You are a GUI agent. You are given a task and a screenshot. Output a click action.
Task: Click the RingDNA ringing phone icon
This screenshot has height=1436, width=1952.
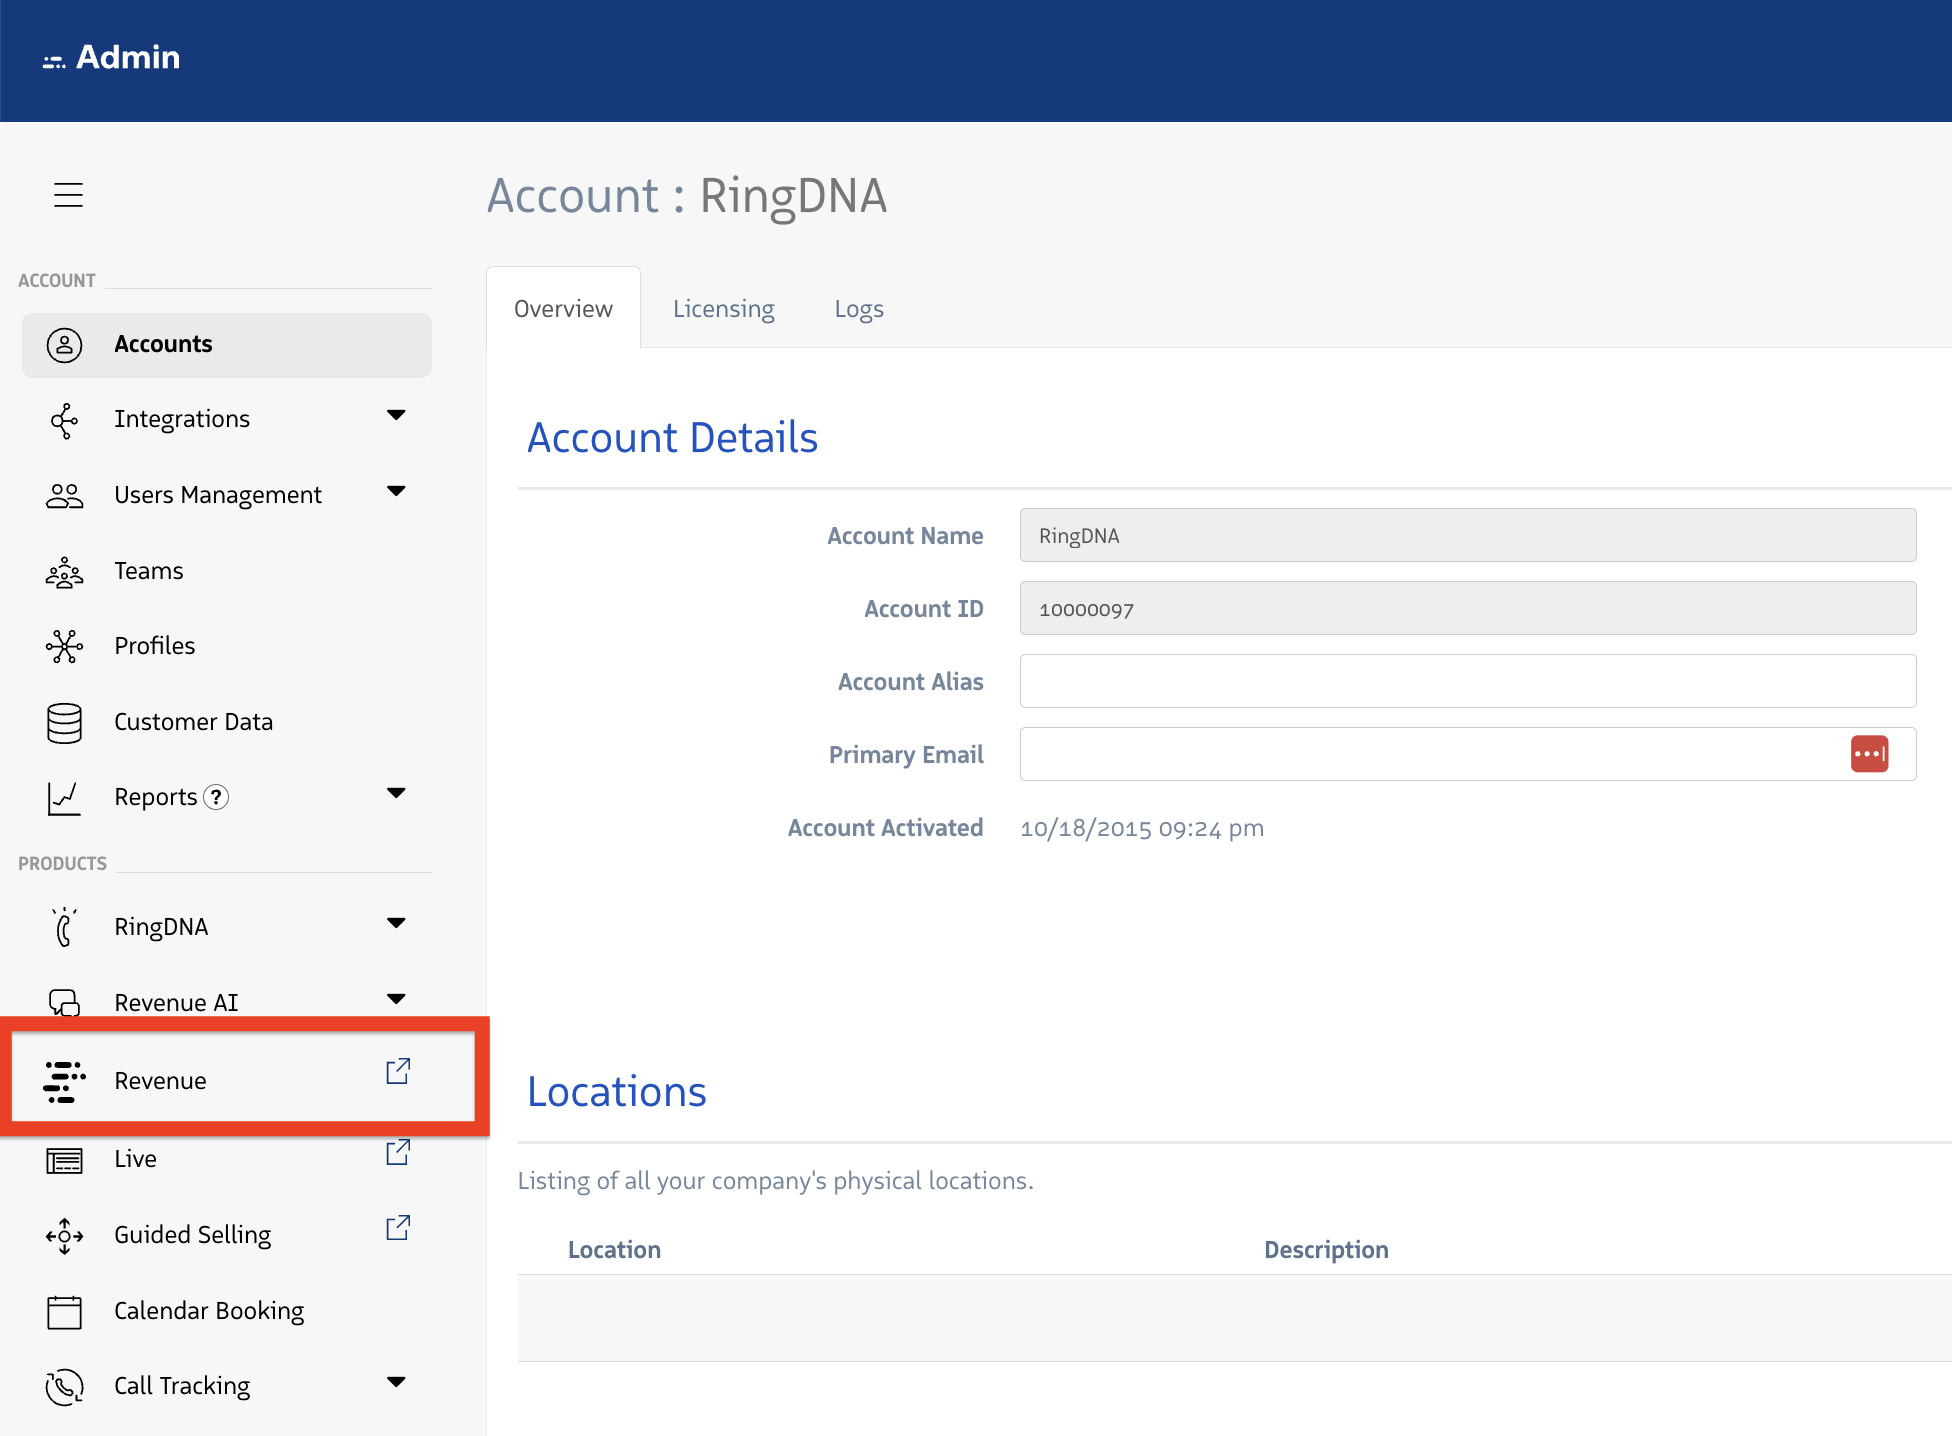click(x=64, y=927)
